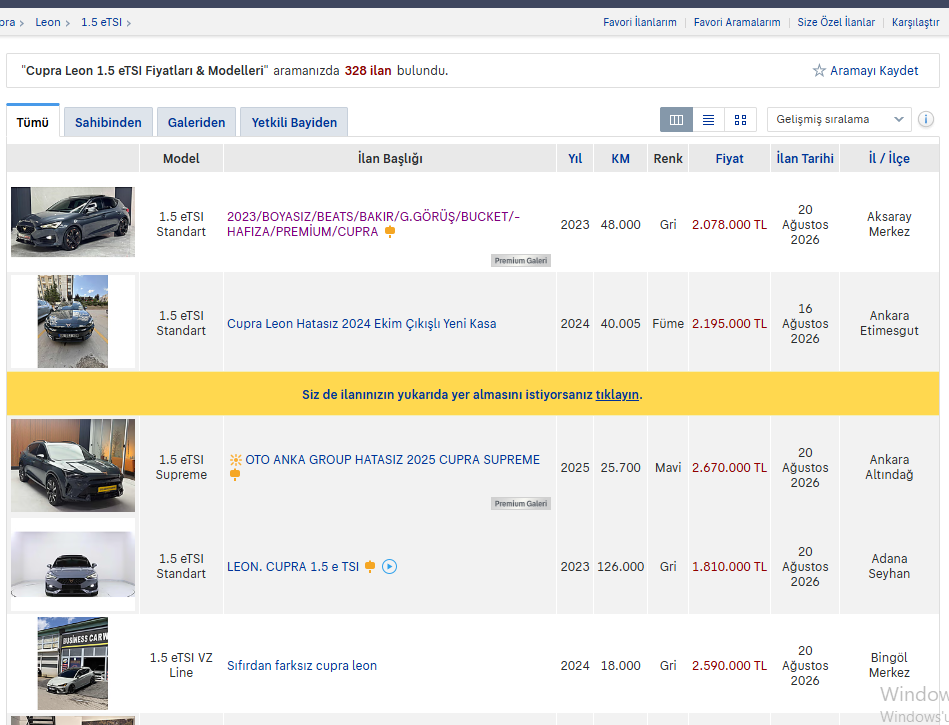Open Gelişmiş sıralama sort dropdown

(x=839, y=120)
